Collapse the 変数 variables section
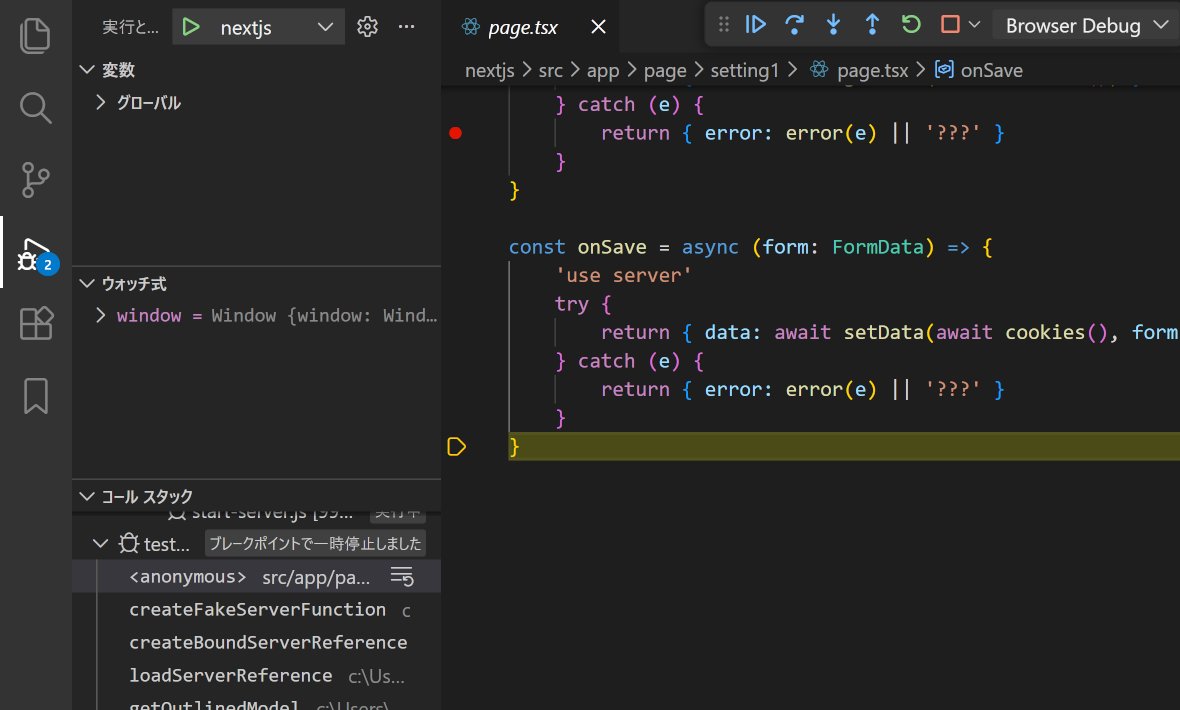The width and height of the screenshot is (1180, 710). pos(87,69)
